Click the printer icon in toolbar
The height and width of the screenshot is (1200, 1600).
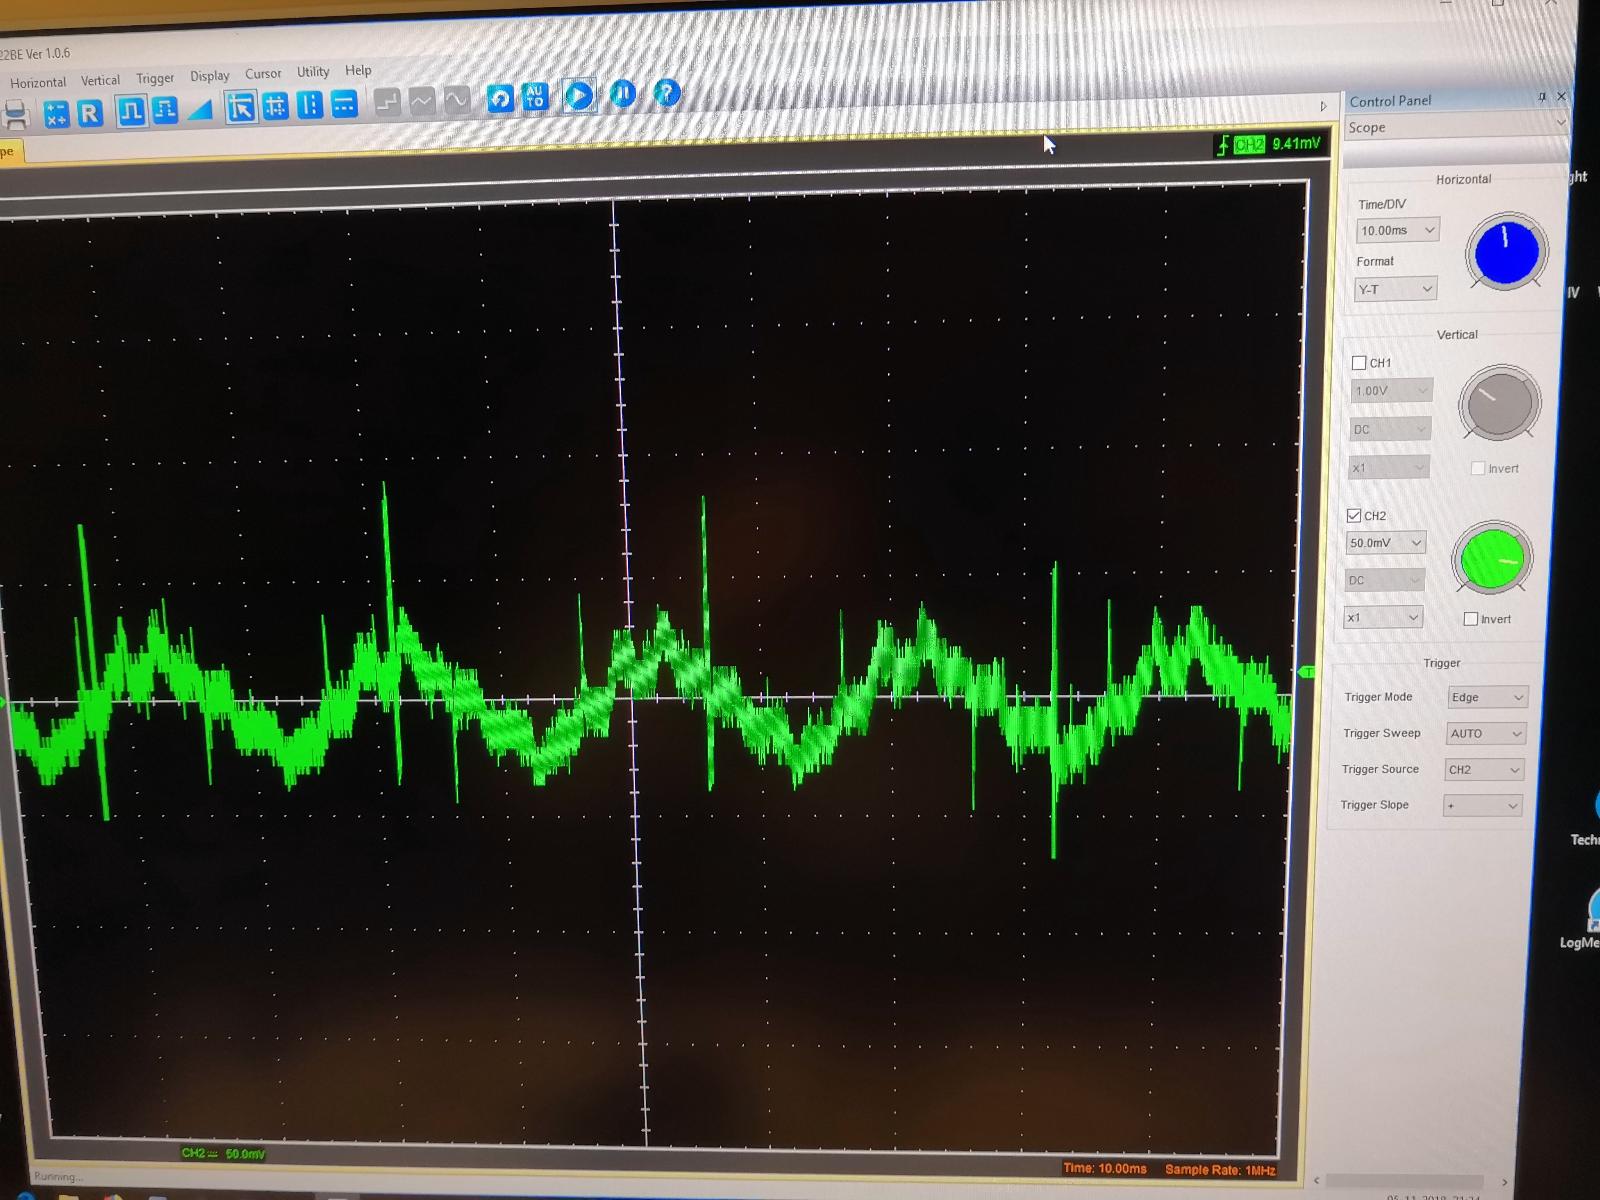[x=16, y=115]
